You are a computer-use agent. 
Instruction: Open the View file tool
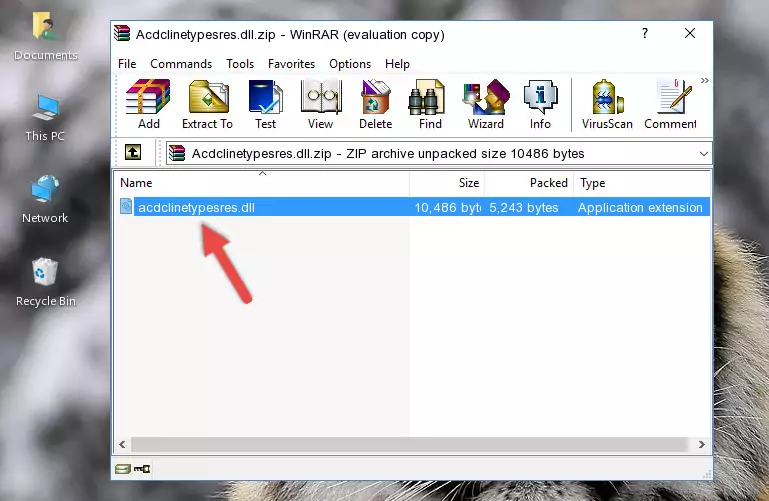[x=321, y=104]
